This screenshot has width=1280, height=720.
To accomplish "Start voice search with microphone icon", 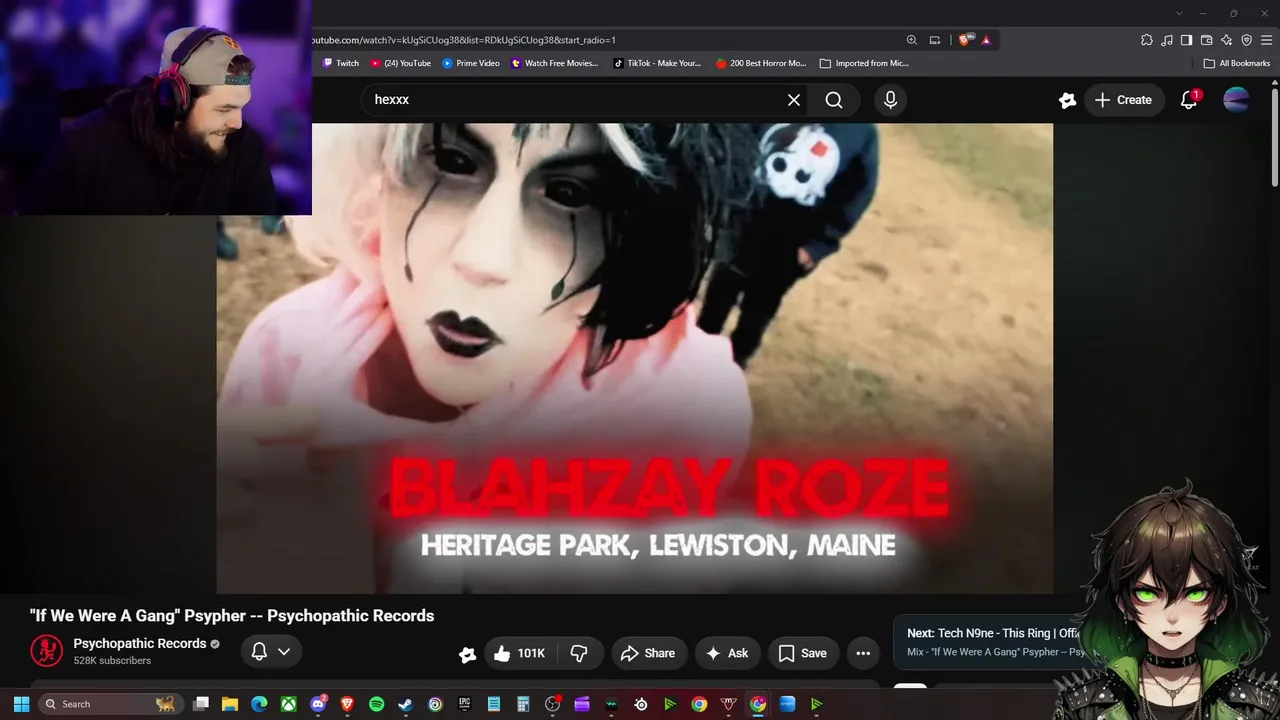I will click(890, 100).
